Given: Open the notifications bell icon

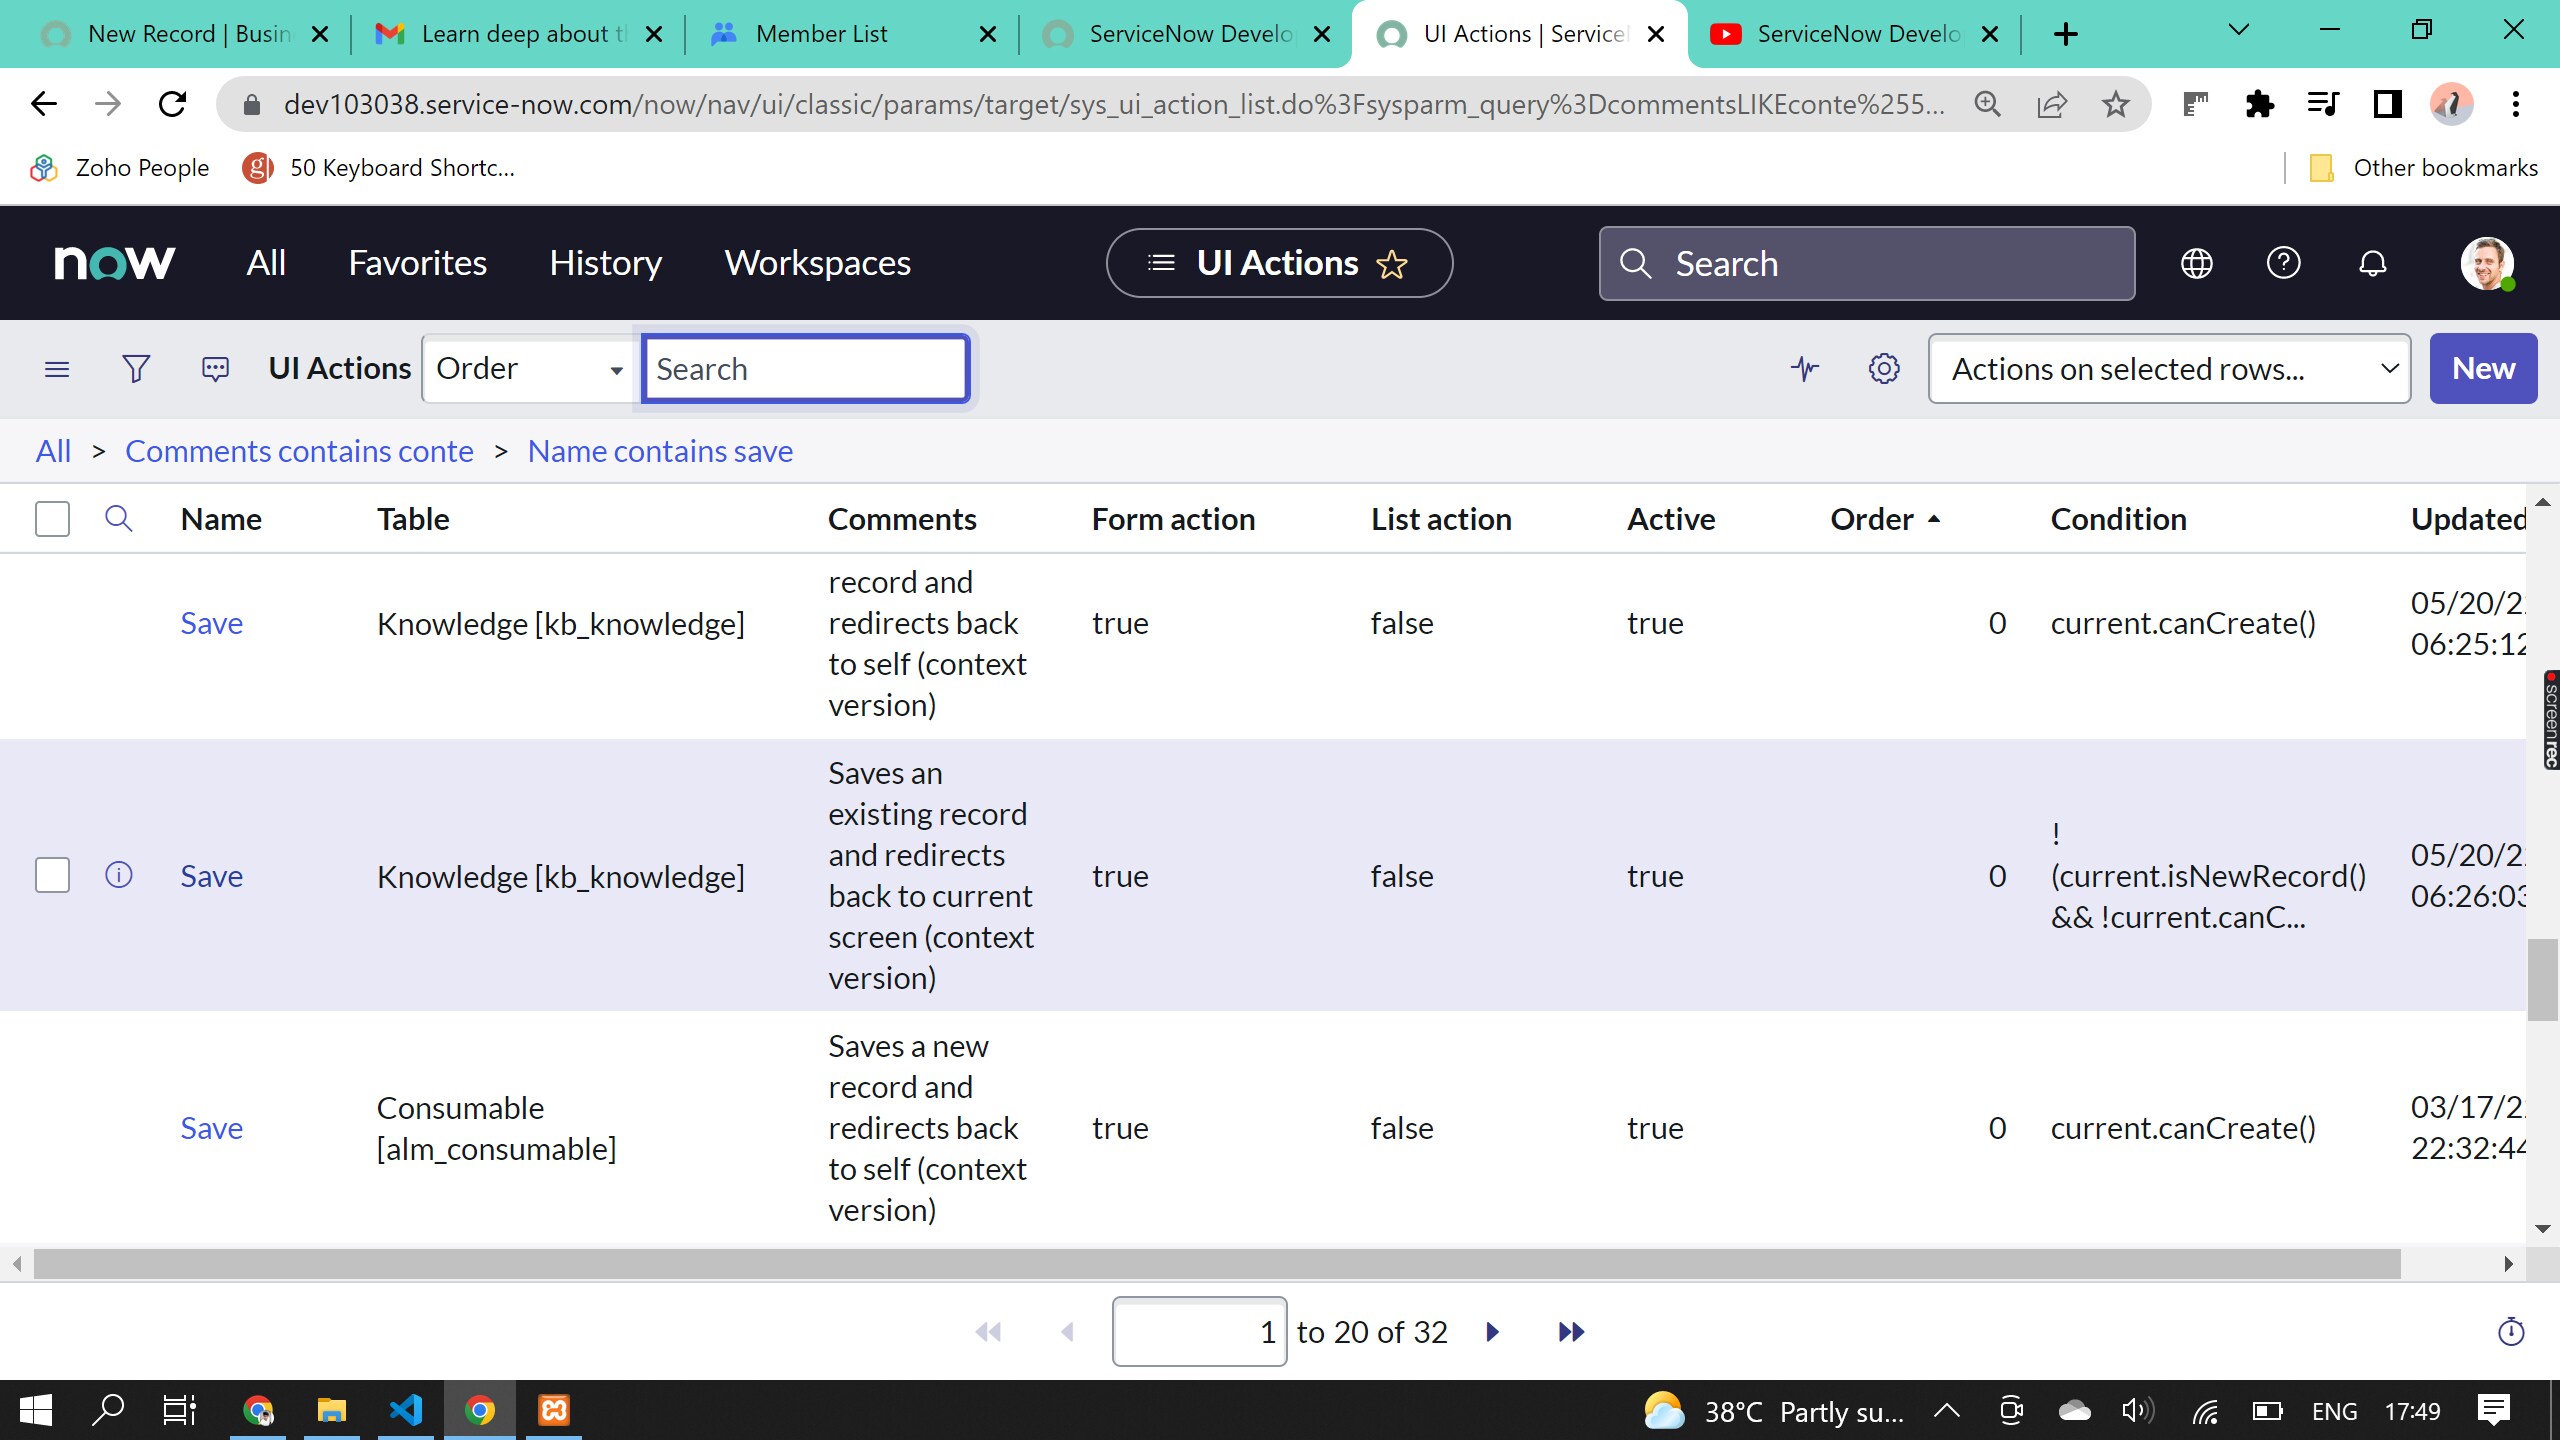Looking at the screenshot, I should 2371,263.
